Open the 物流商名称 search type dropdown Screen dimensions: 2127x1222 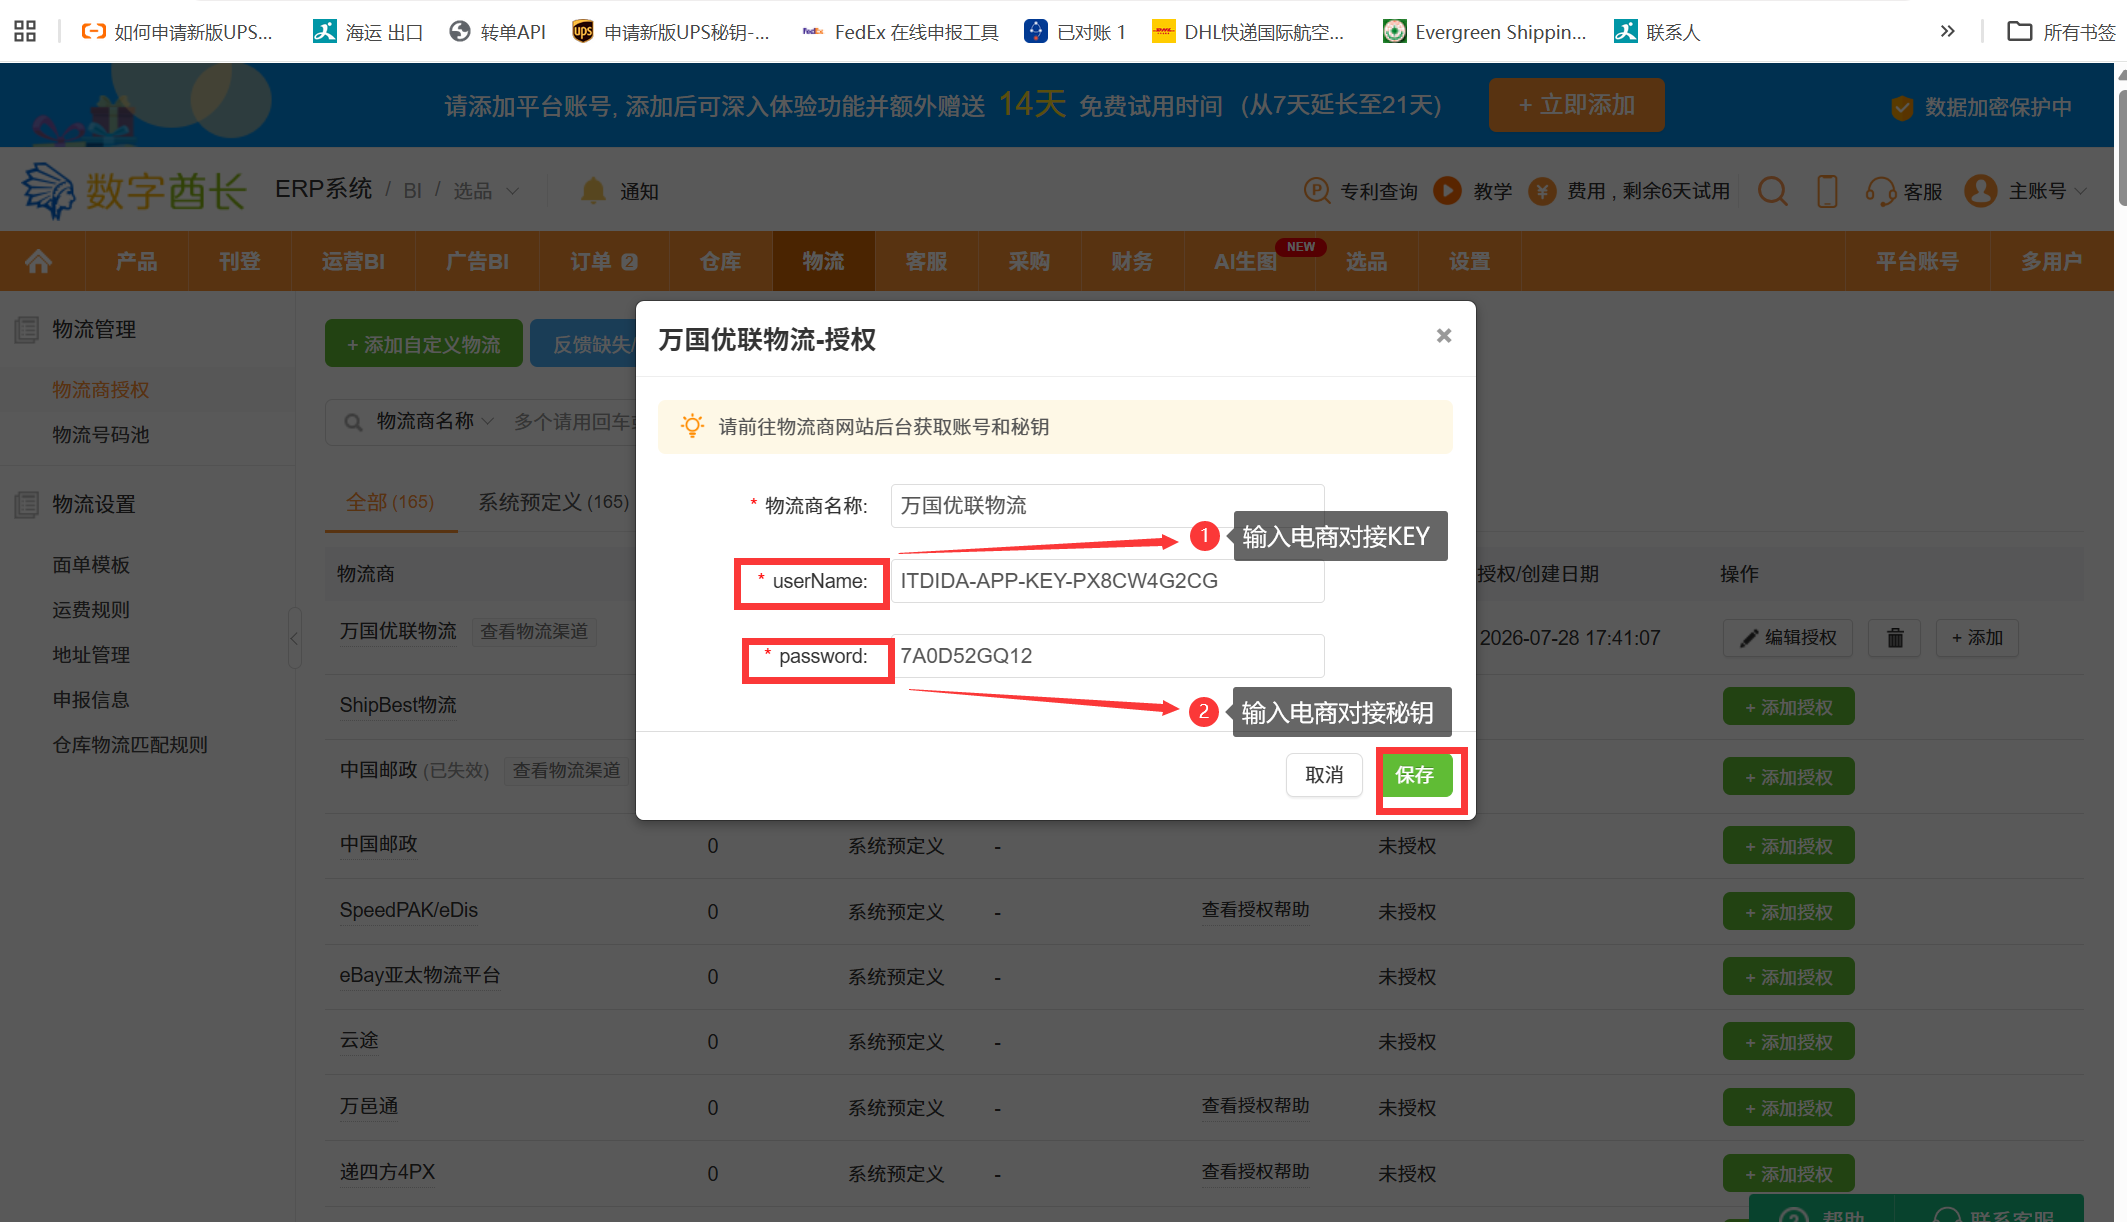tap(434, 422)
